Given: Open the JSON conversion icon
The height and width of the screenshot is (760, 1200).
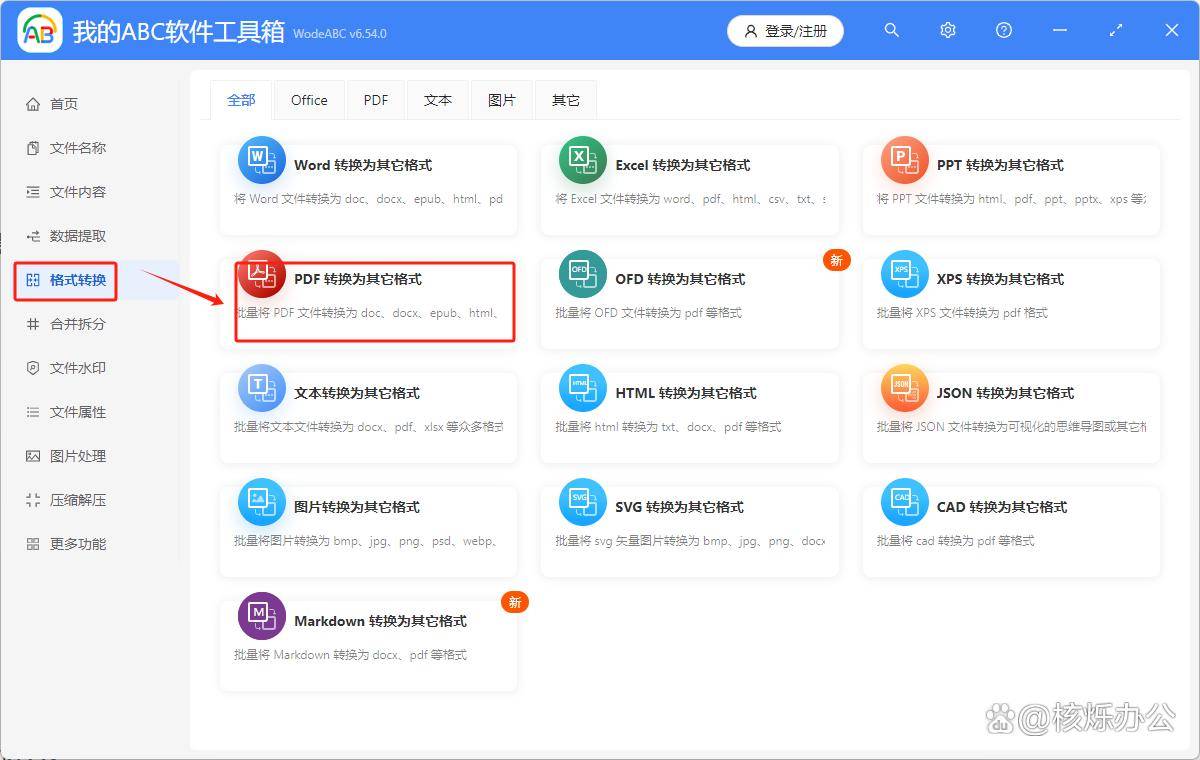Looking at the screenshot, I should point(905,388).
